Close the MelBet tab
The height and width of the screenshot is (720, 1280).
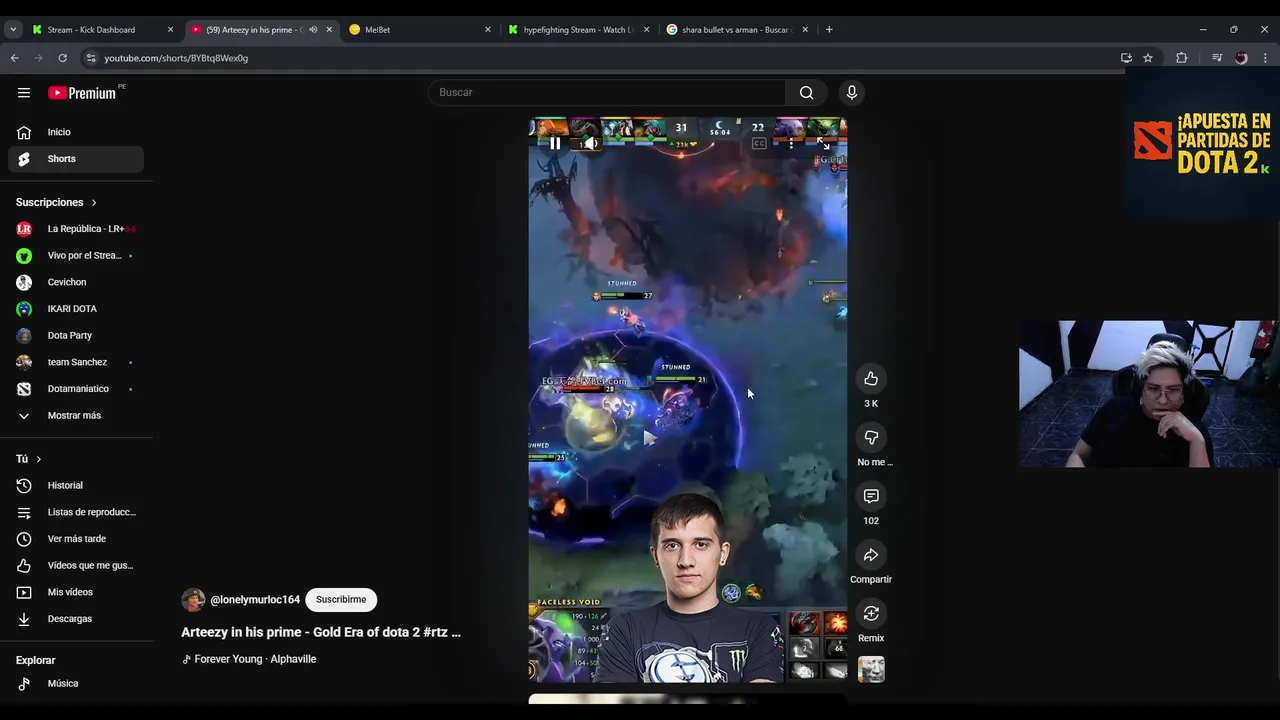[488, 30]
